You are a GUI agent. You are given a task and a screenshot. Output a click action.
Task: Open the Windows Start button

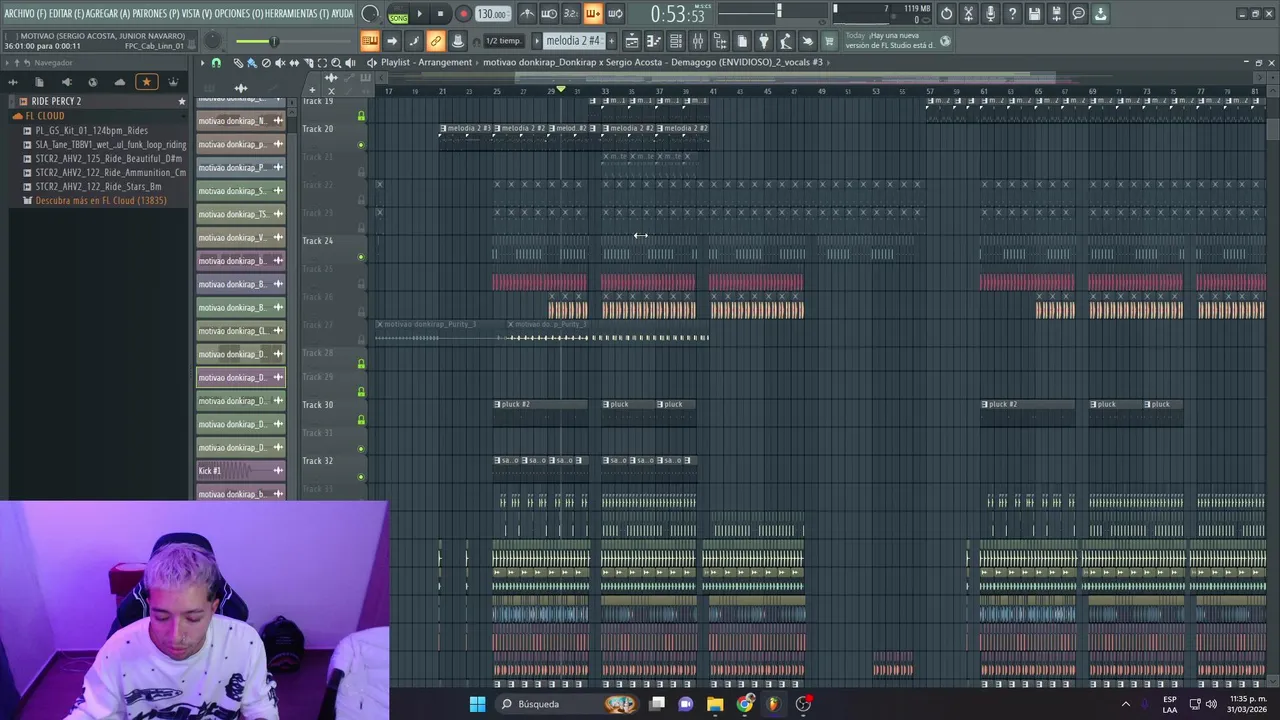tap(477, 704)
